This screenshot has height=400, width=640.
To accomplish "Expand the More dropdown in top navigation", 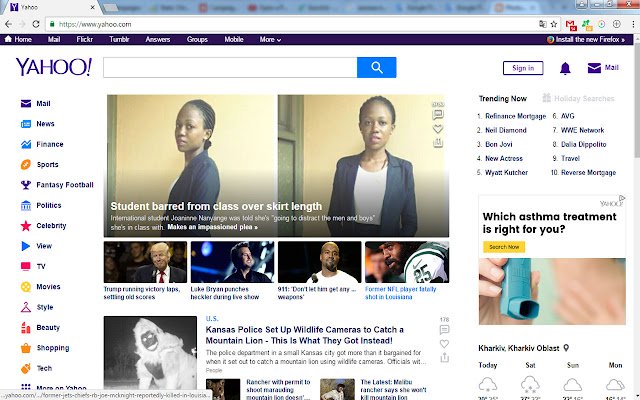I will point(270,40).
